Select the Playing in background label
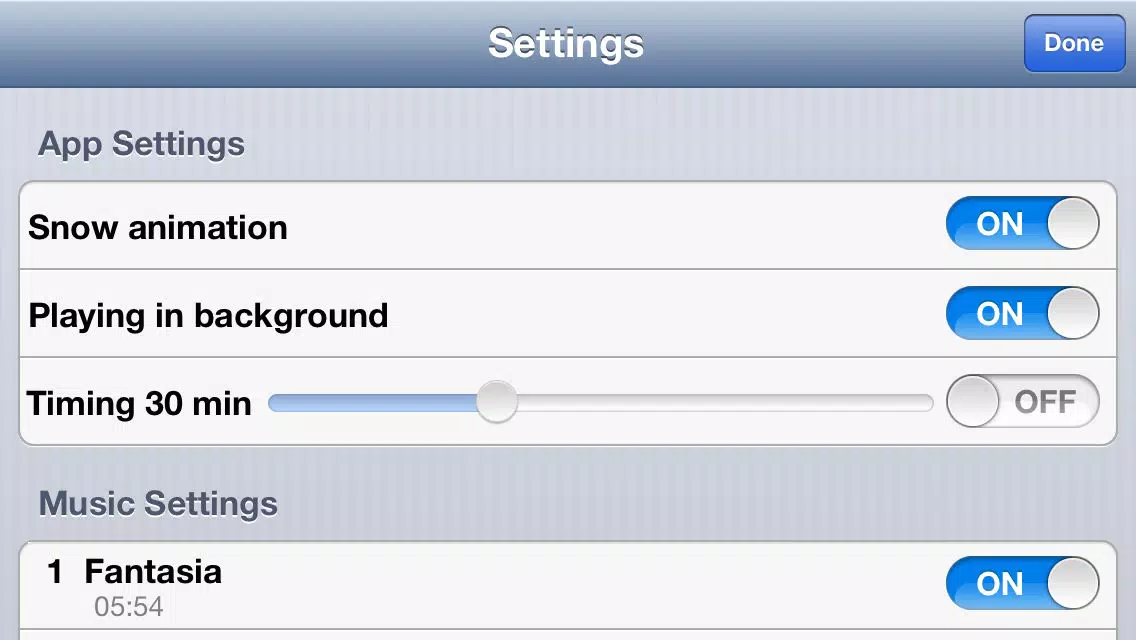 209,316
